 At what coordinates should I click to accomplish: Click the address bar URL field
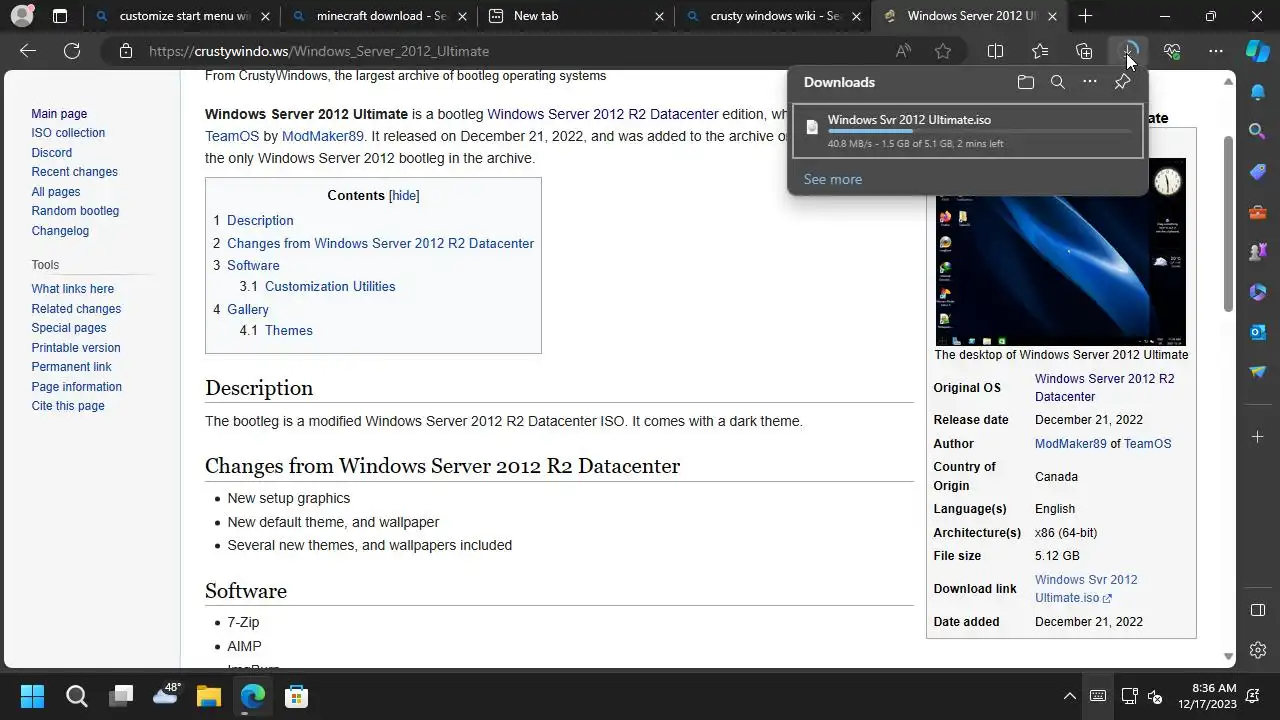coord(510,51)
